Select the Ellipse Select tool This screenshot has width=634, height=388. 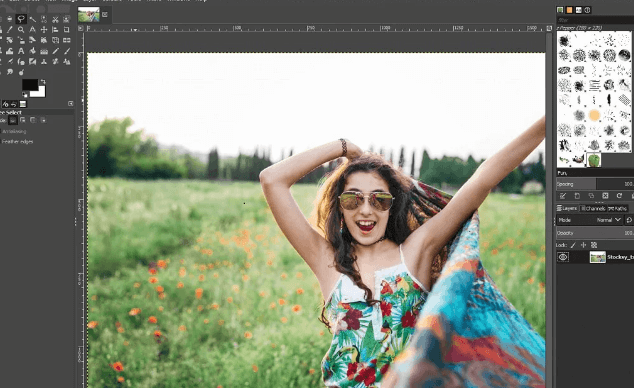tap(10, 19)
